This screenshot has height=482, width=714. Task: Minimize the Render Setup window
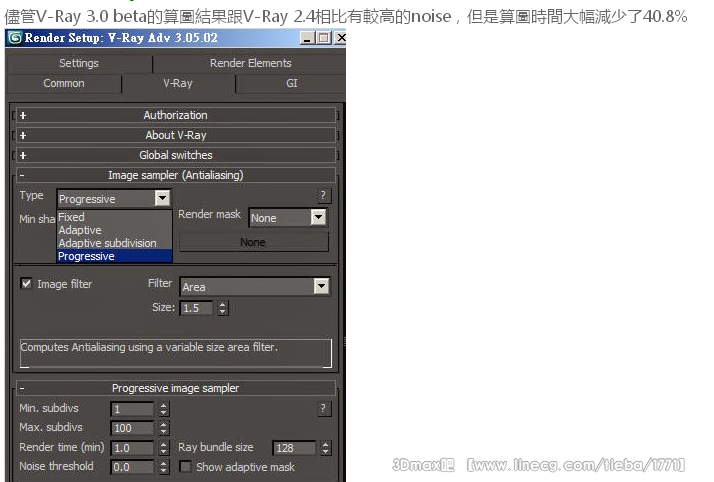click(x=307, y=38)
